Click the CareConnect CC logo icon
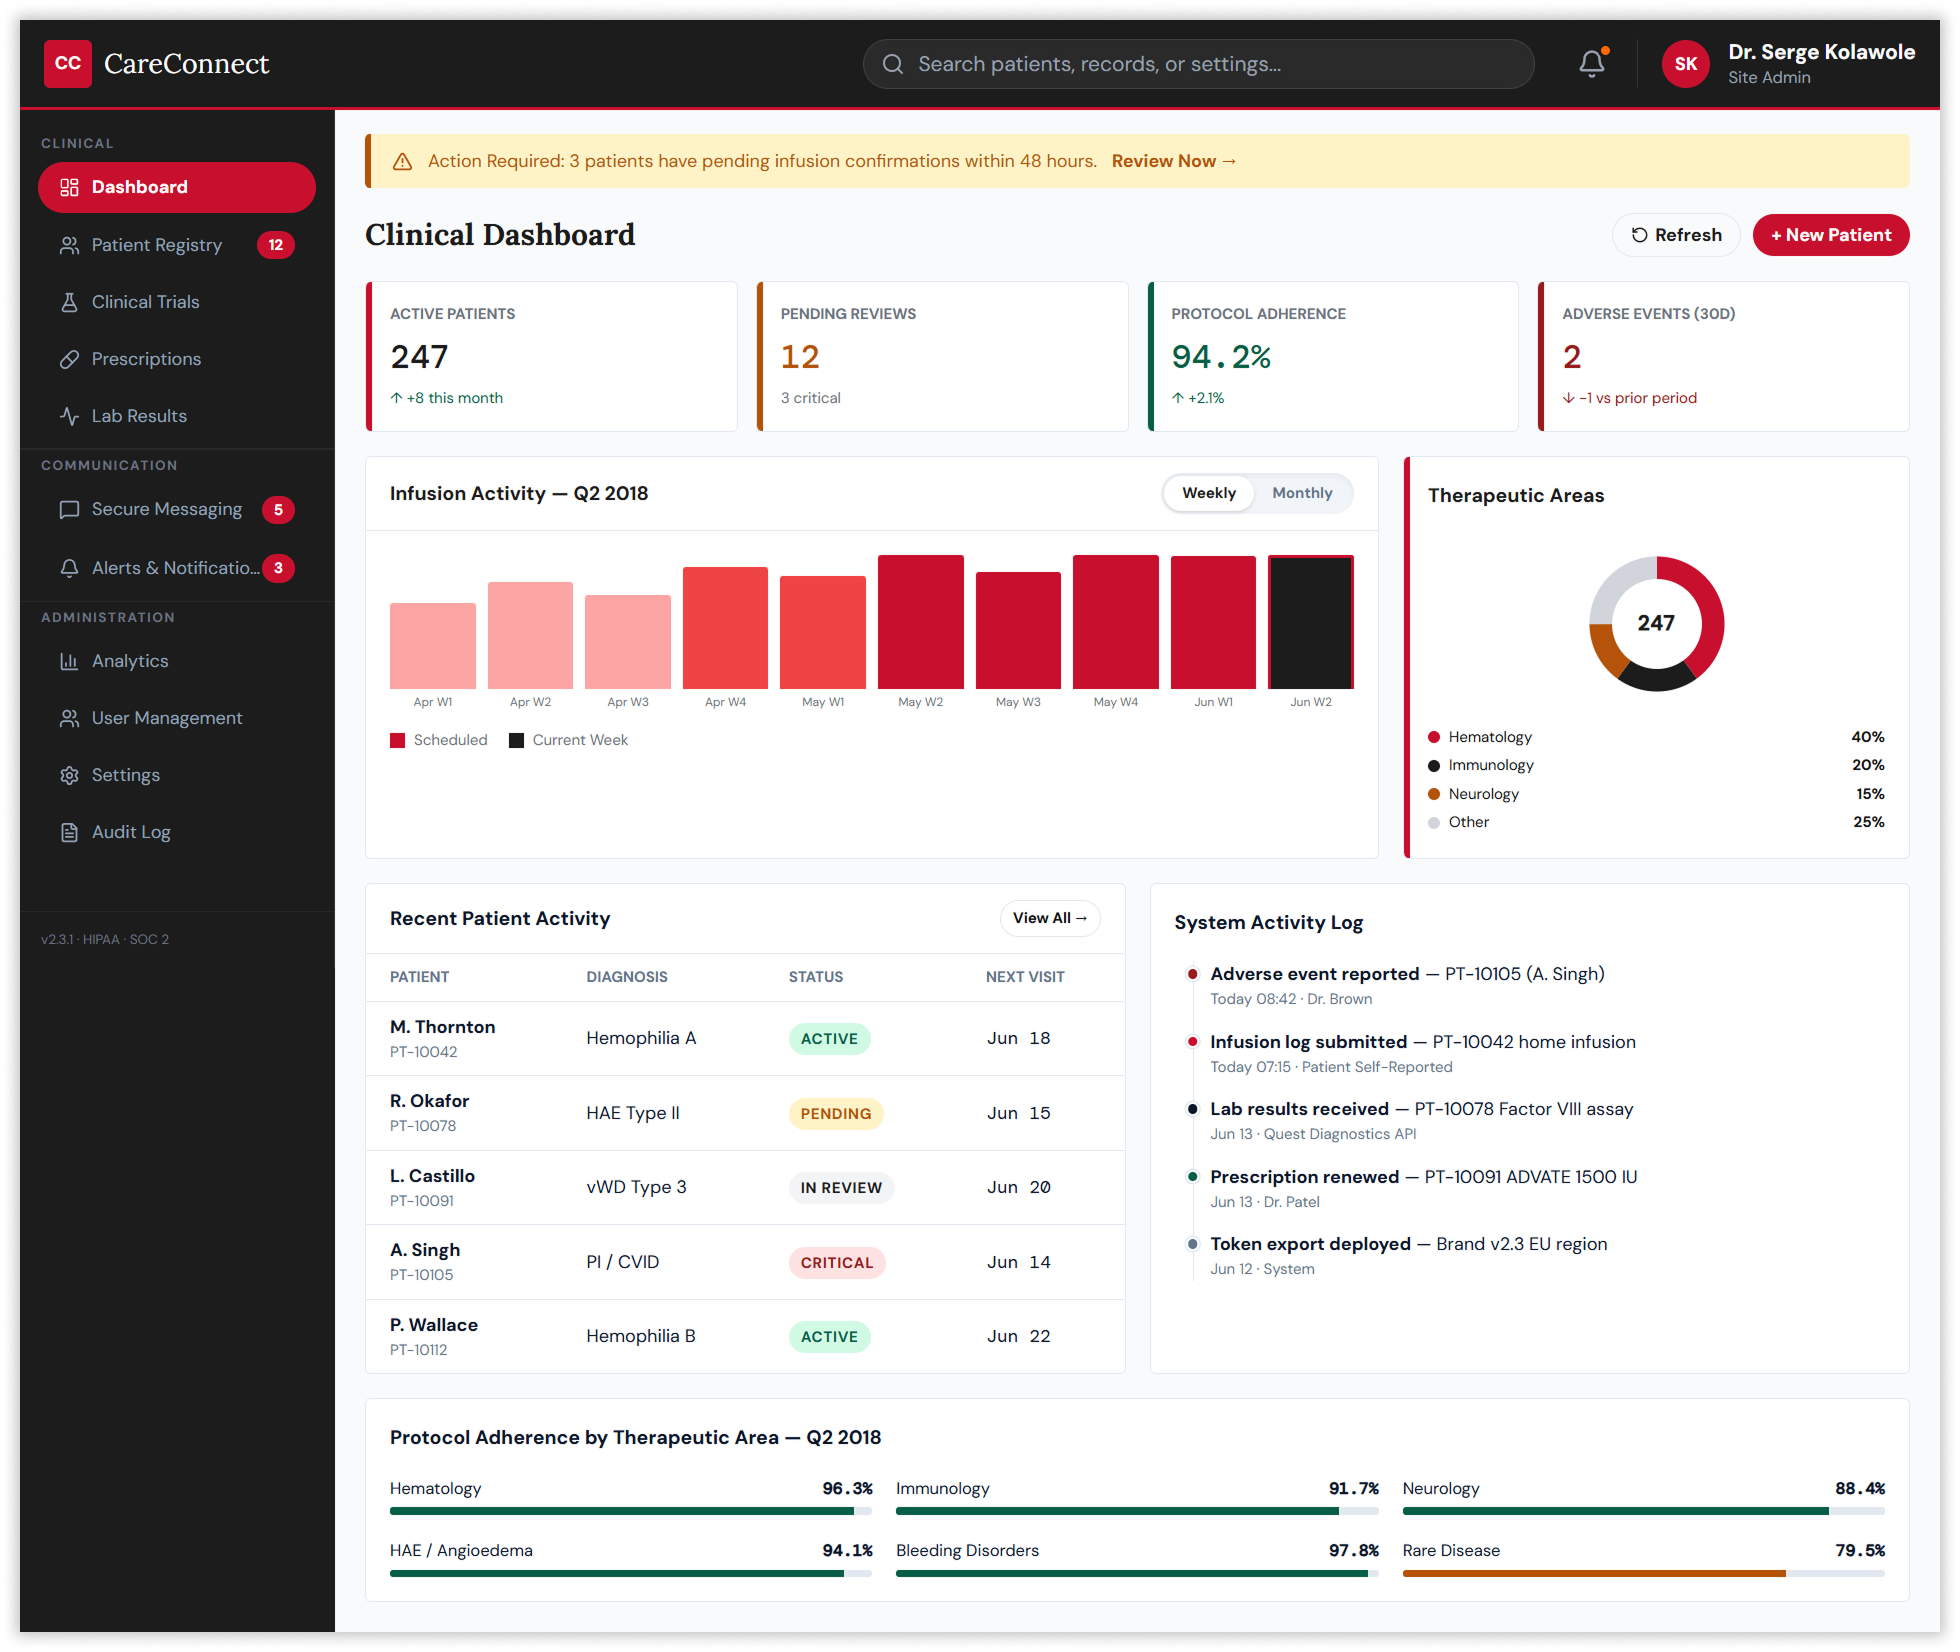Image resolution: width=1960 pixels, height=1652 pixels. click(x=67, y=64)
